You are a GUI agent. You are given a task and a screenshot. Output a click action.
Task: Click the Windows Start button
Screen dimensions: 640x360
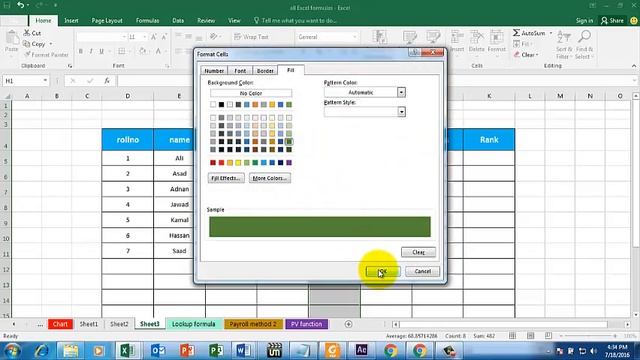[x=12, y=351]
